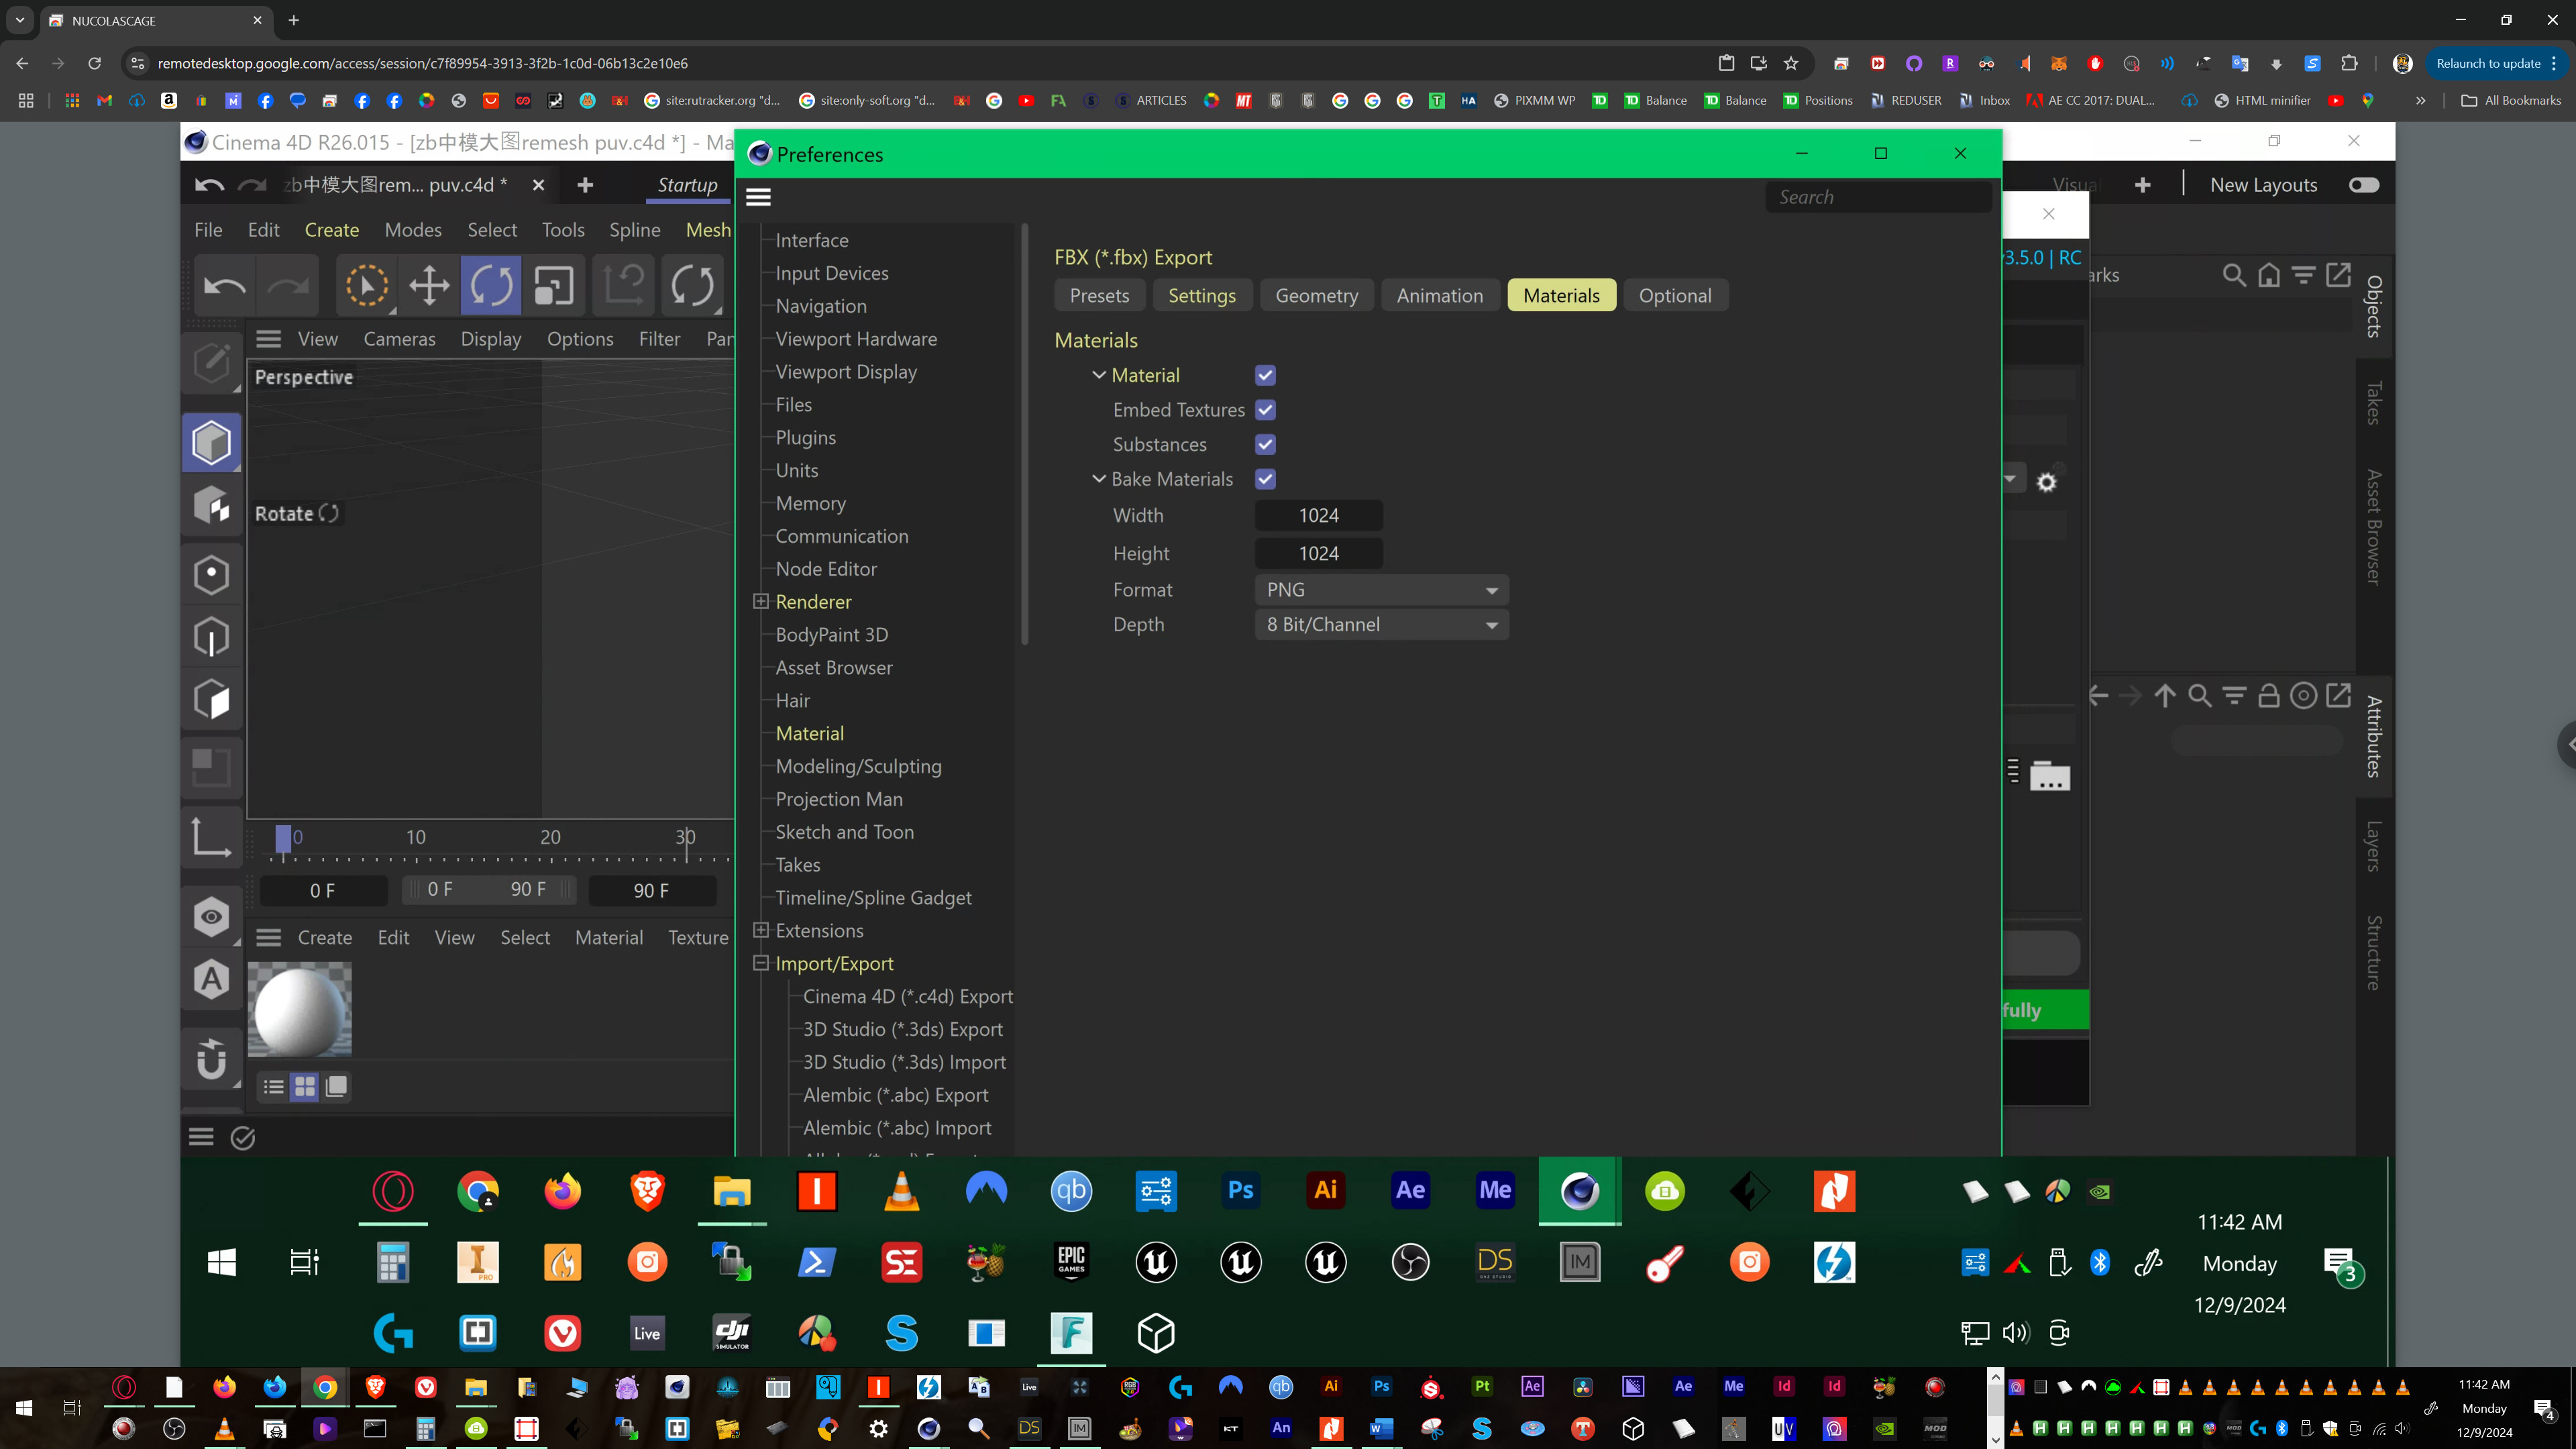Screen dimensions: 2576x1449
Task: Click the Edges mode icon in left palette
Action: click(212, 637)
